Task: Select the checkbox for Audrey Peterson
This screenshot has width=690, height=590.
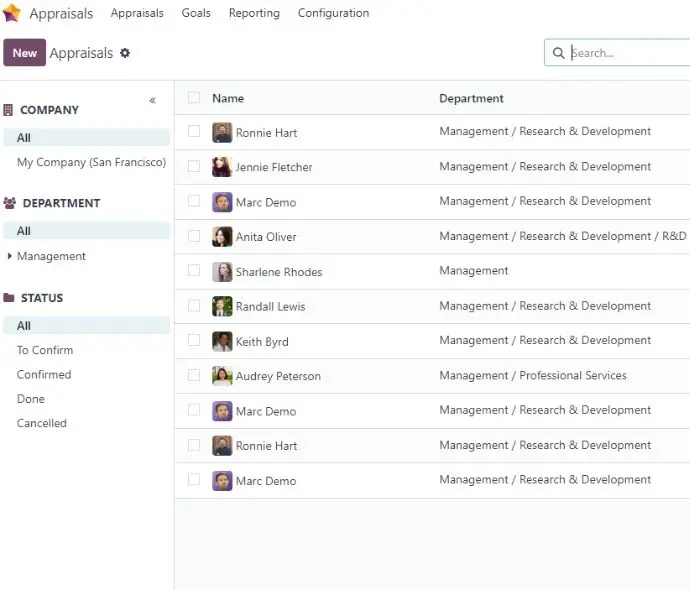Action: (194, 375)
